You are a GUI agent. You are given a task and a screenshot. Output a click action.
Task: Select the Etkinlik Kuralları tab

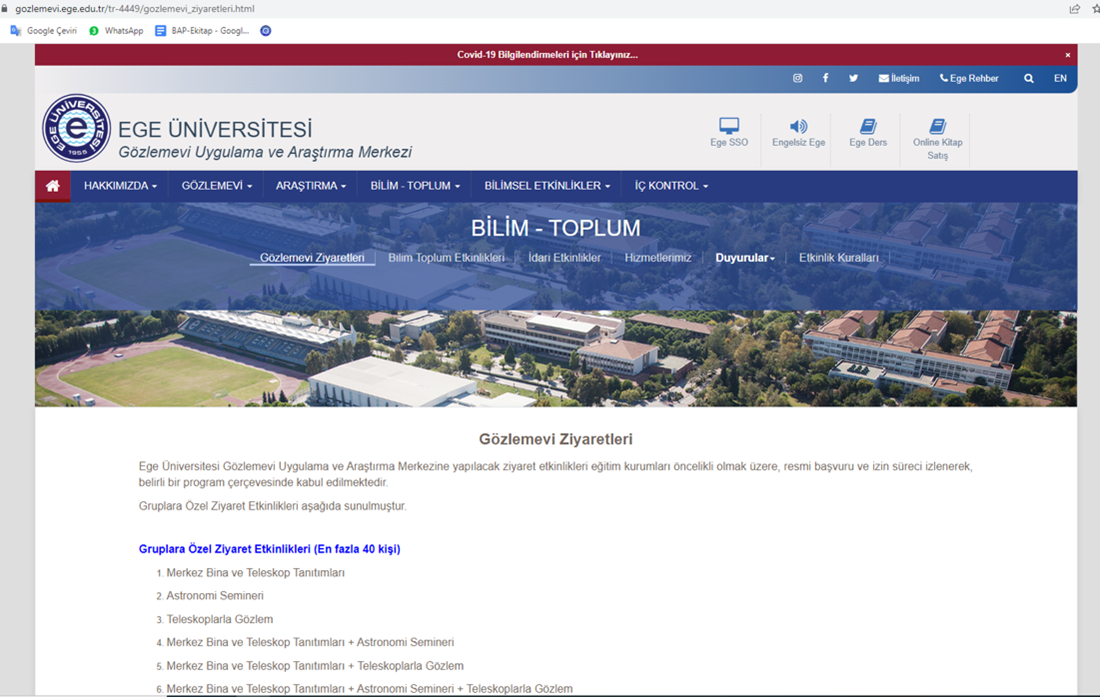pyautogui.click(x=838, y=258)
